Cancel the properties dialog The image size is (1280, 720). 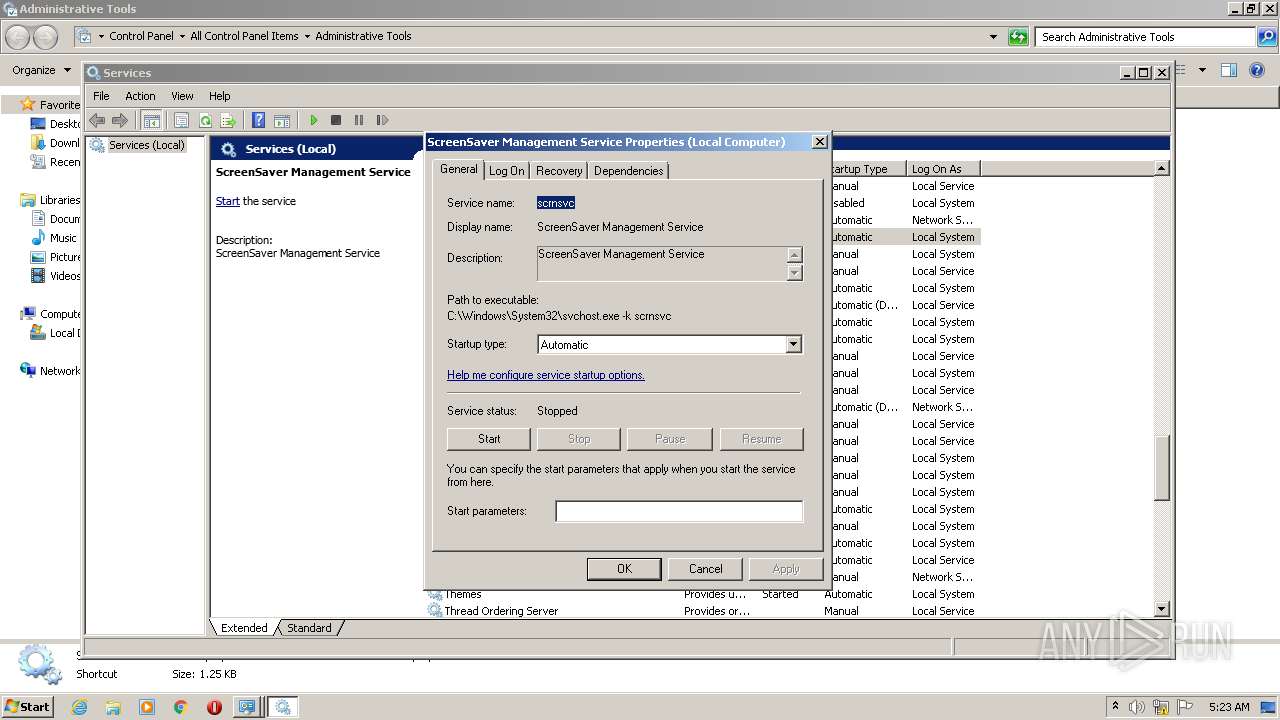(x=705, y=569)
